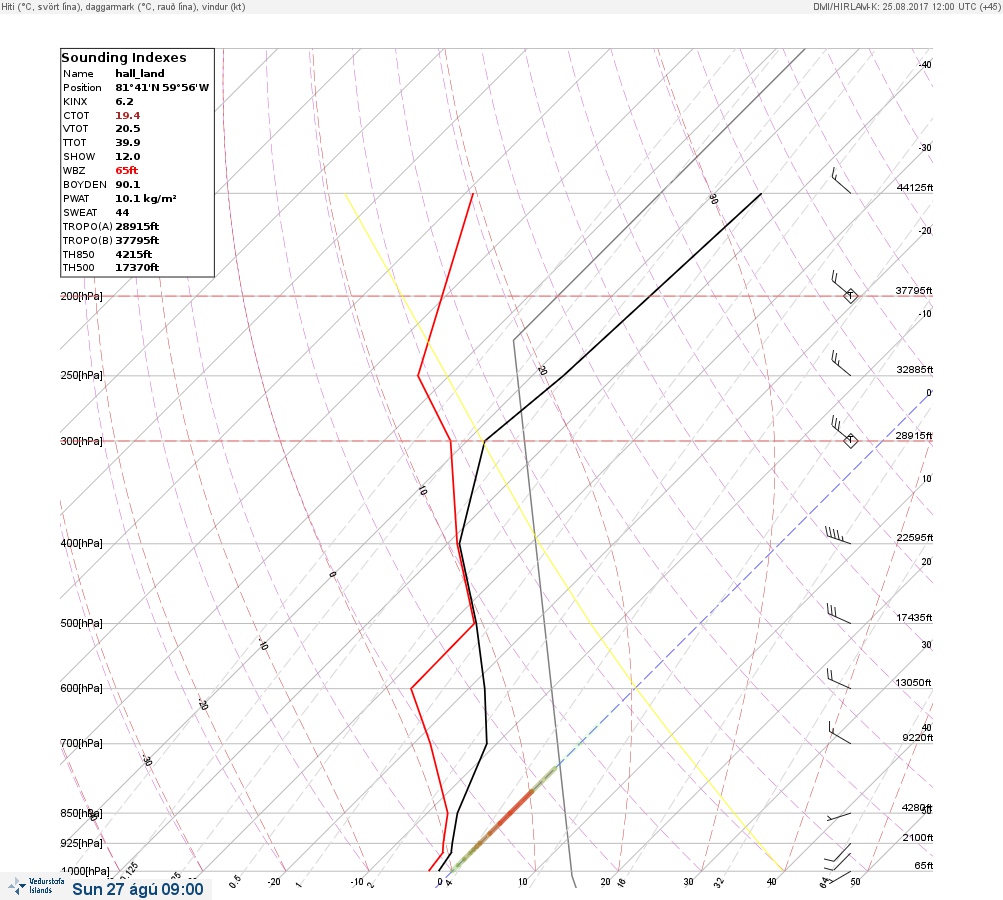The image size is (1003, 900).
Task: Click the header legend 'Hiti (°C, svört lína)...'
Action: tap(123, 7)
